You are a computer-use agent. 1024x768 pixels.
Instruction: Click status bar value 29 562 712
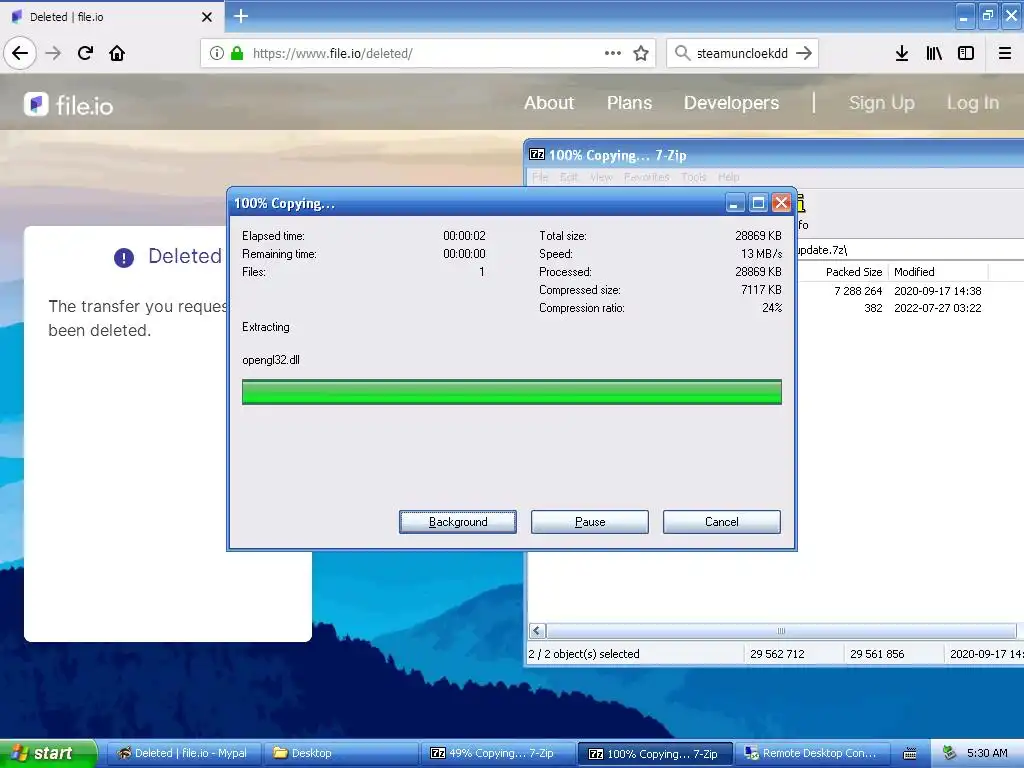[x=777, y=654]
